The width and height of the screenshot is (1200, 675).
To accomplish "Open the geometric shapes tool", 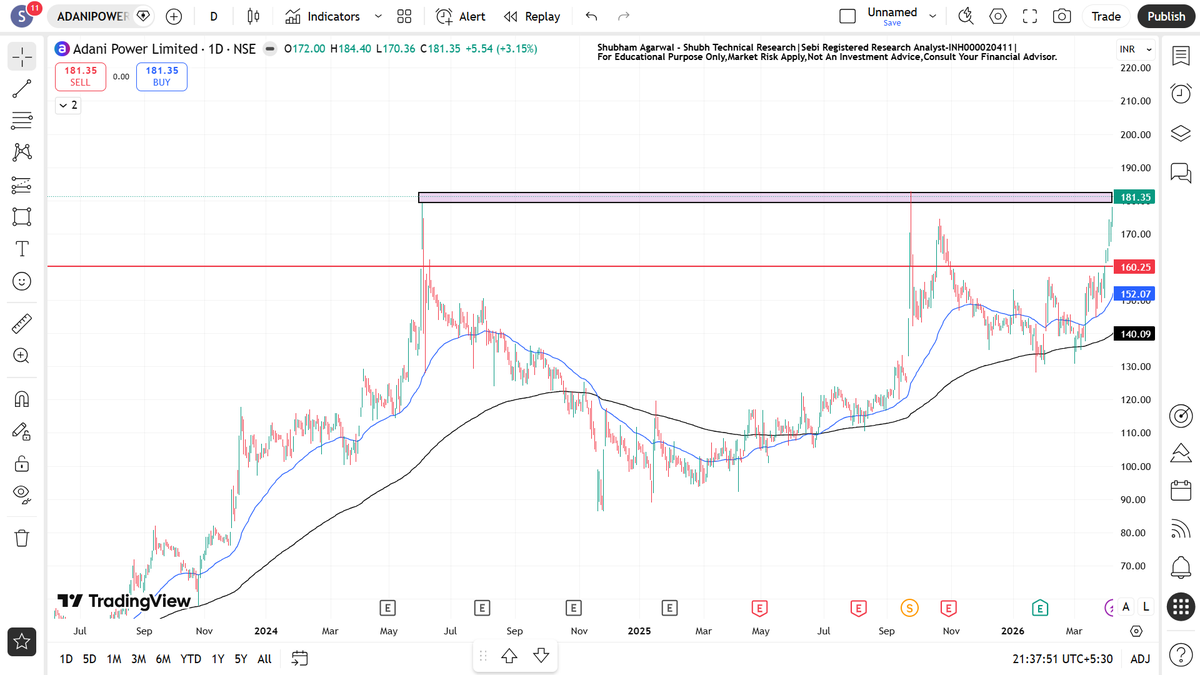I will point(21,217).
